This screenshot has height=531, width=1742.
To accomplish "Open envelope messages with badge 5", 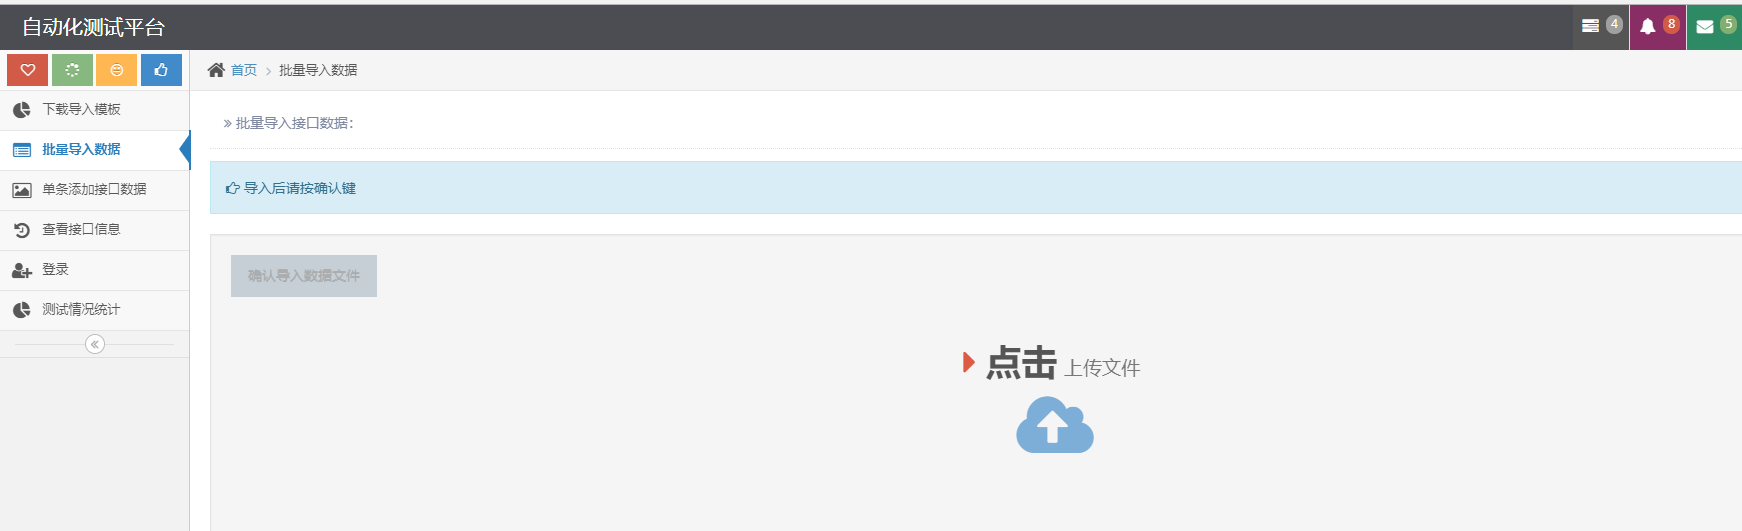I will tap(1715, 26).
